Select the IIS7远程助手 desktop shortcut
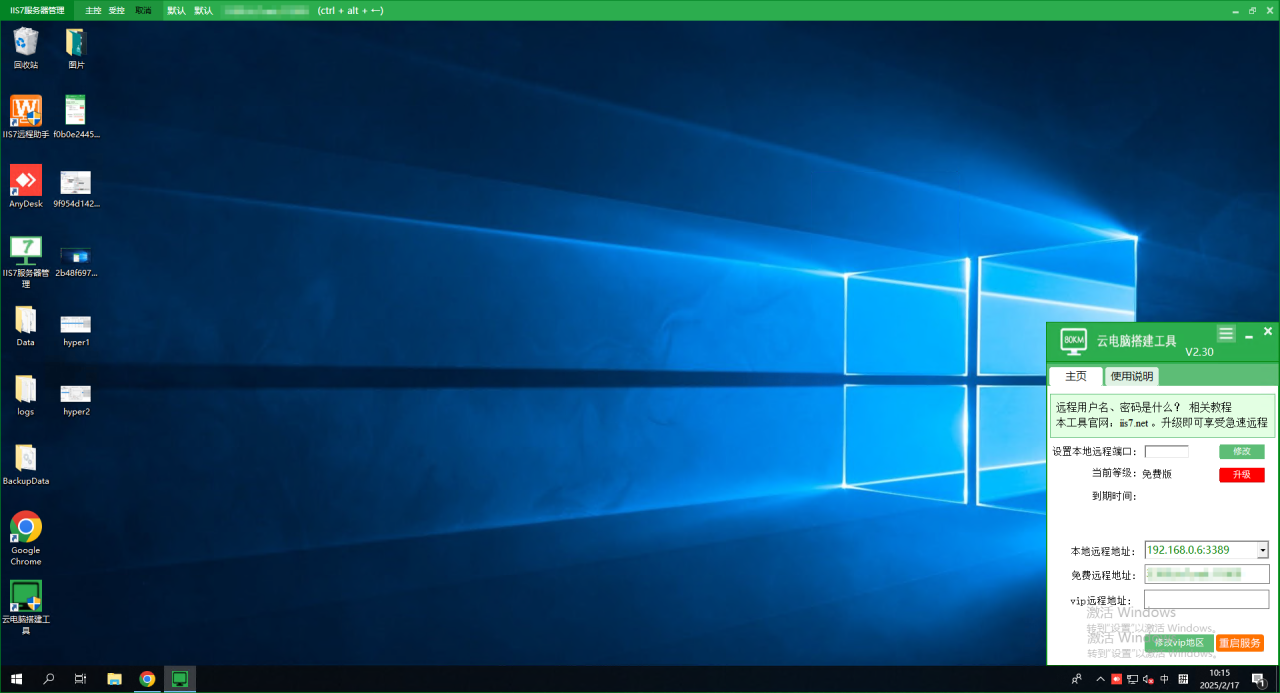This screenshot has height=693, width=1280. pos(26,117)
